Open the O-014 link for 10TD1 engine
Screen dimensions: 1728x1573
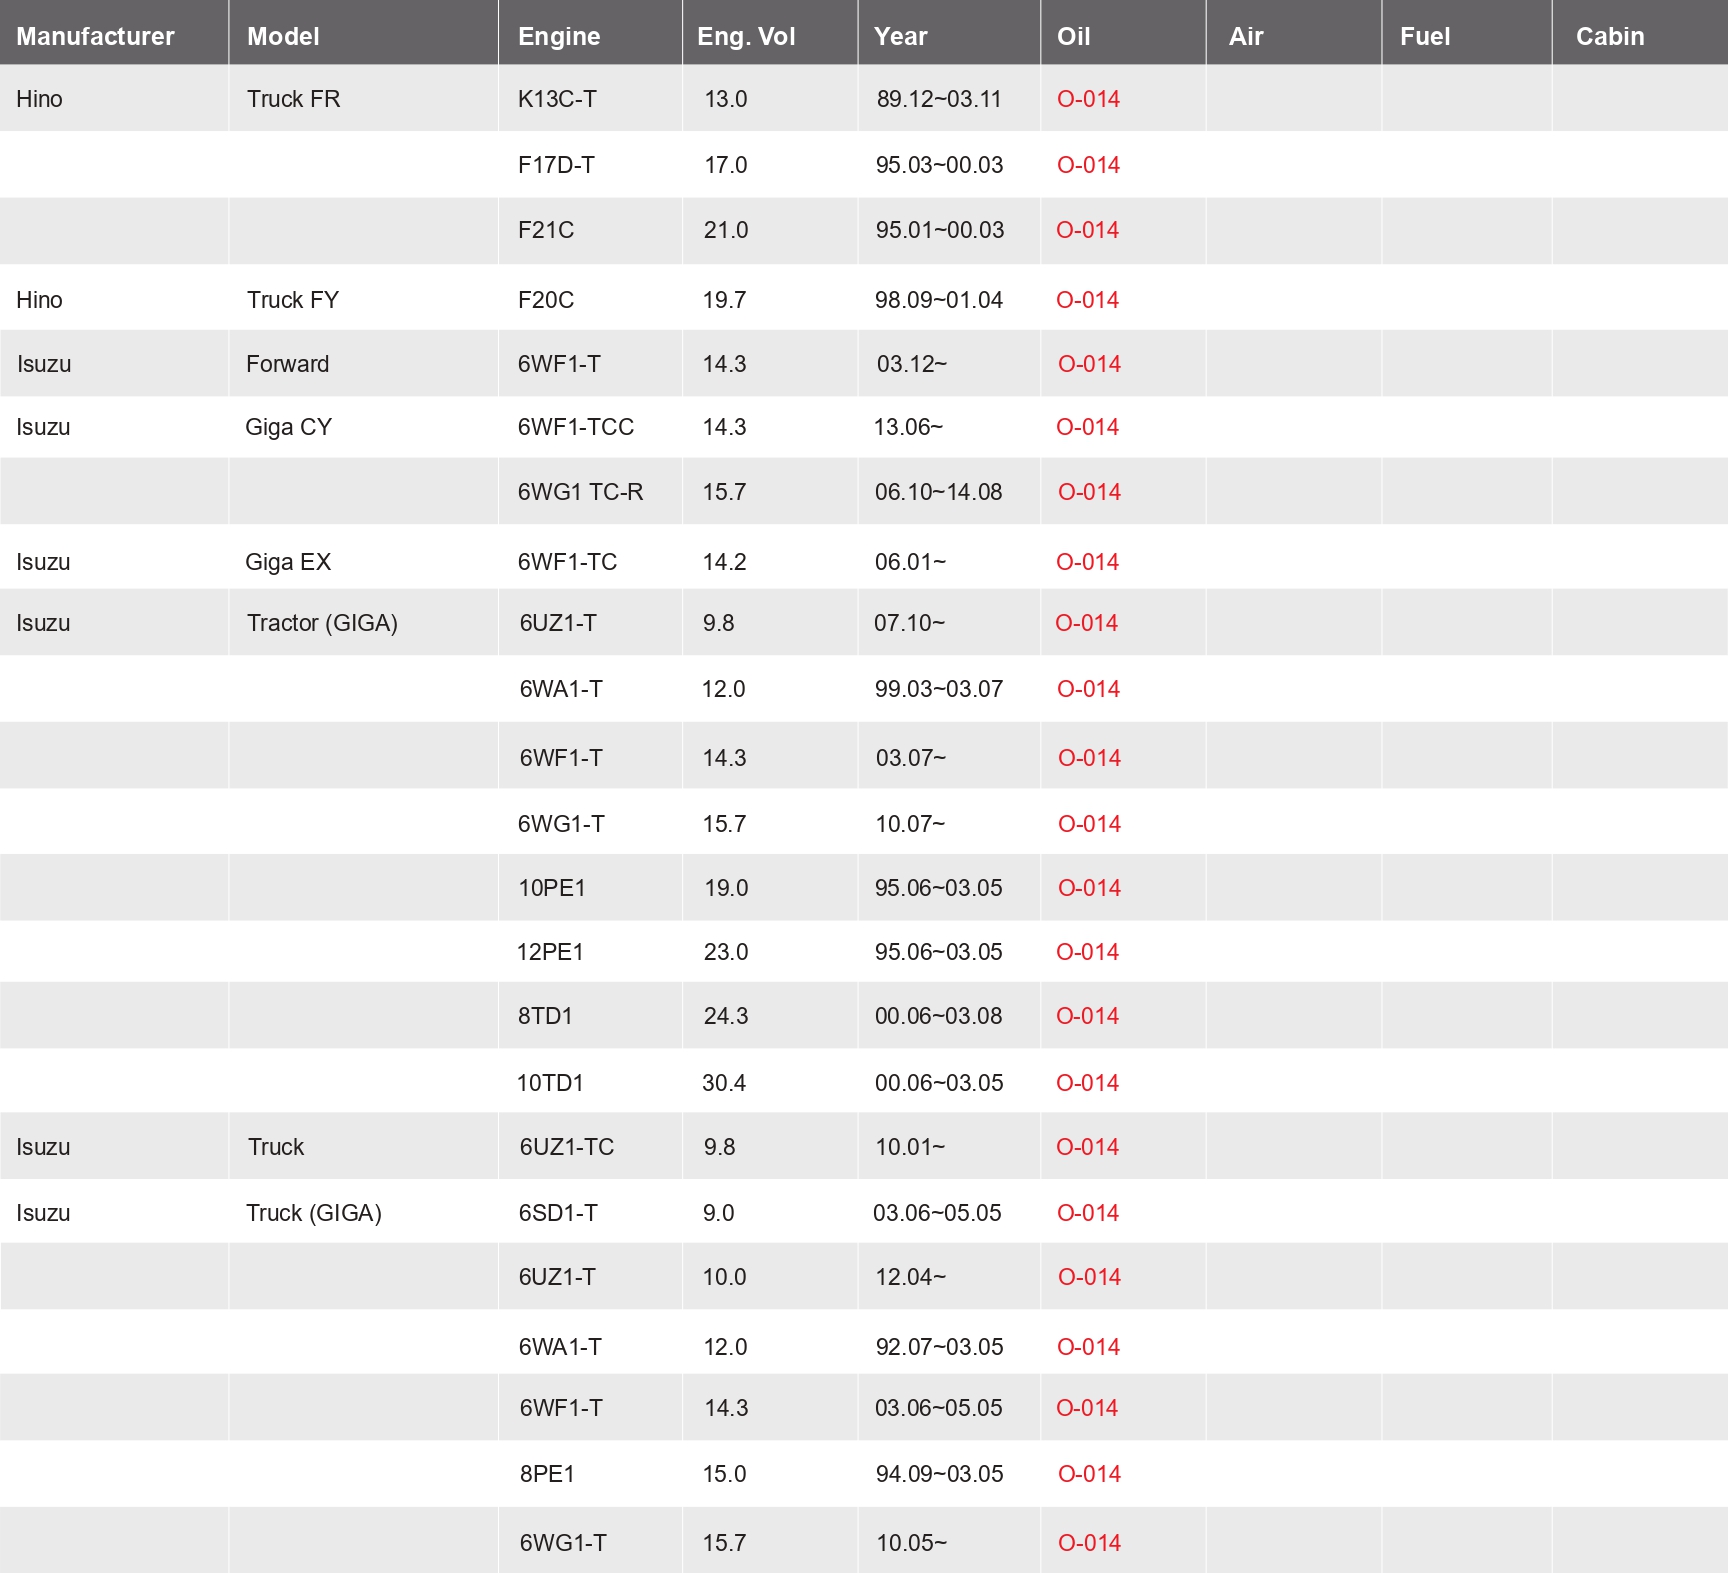point(1087,1083)
